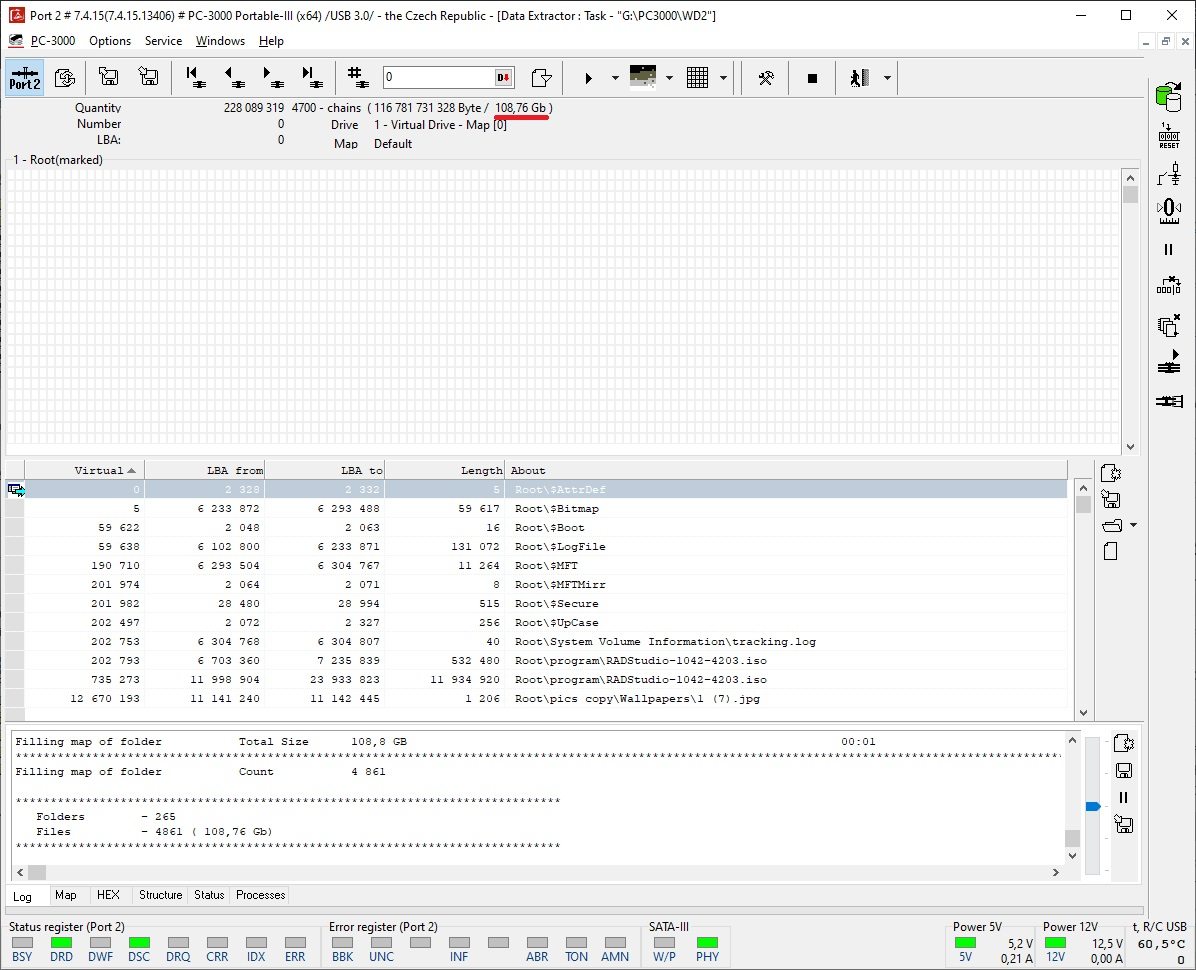Image resolution: width=1196 pixels, height=970 pixels.
Task: Click the tools (hammer and wrench) icon
Action: pos(766,78)
